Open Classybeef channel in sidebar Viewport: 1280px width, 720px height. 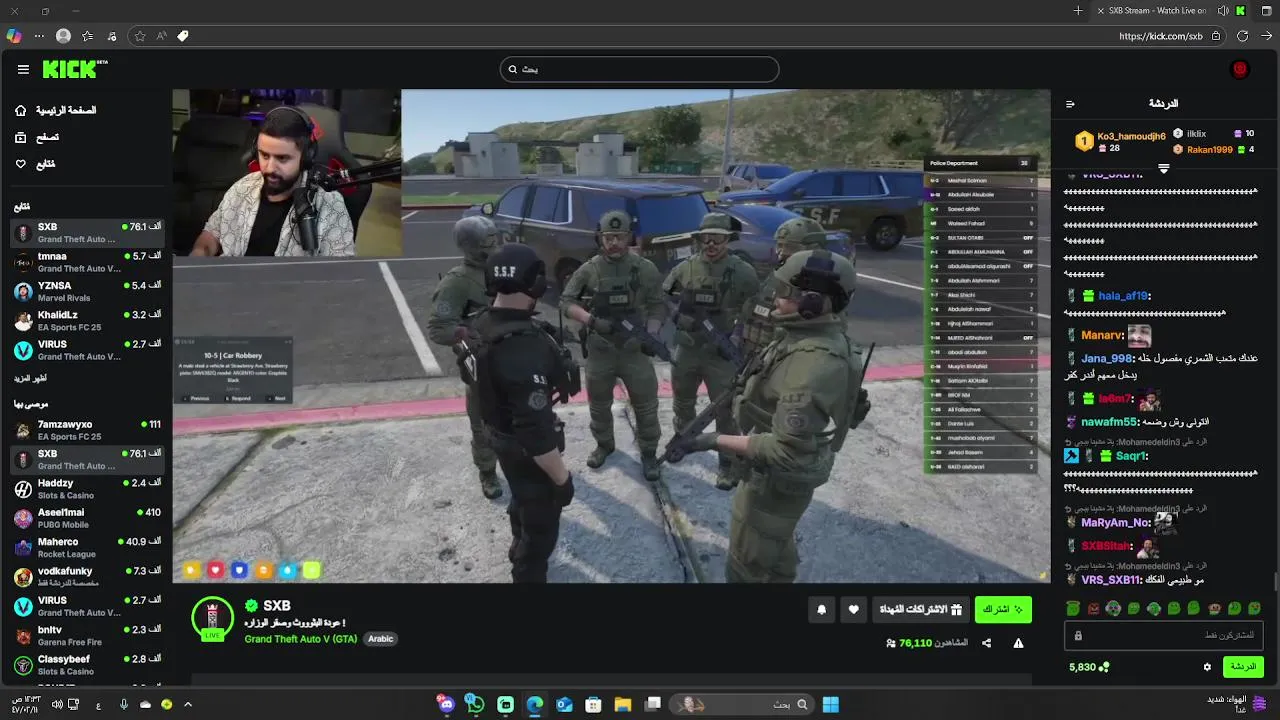pos(87,665)
